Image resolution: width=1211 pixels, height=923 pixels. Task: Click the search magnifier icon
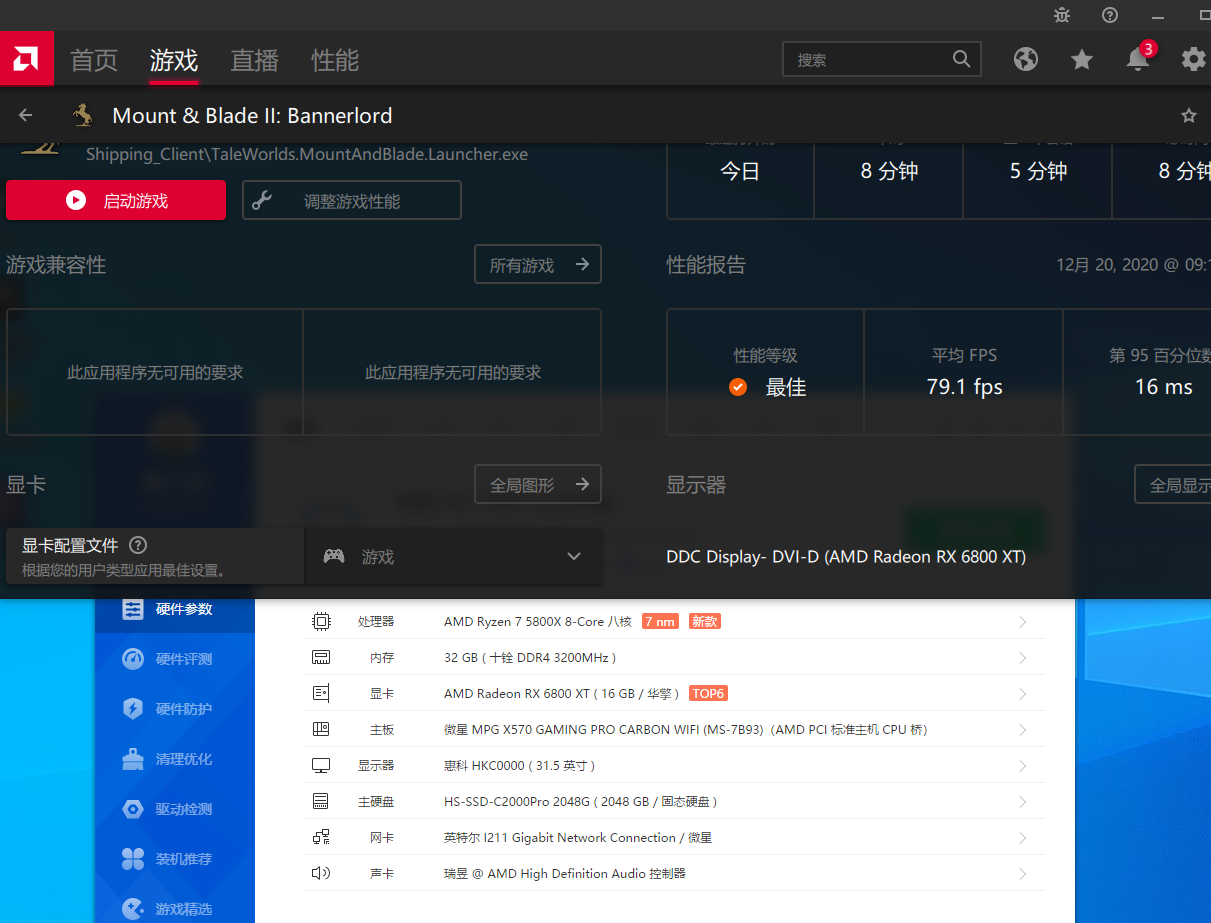961,59
